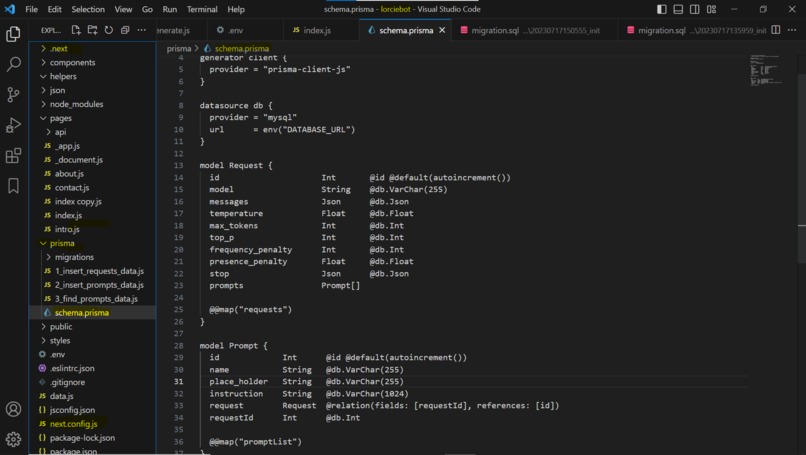The height and width of the screenshot is (455, 806).
Task: Toggle primary side bar layout icon
Action: [x=662, y=9]
